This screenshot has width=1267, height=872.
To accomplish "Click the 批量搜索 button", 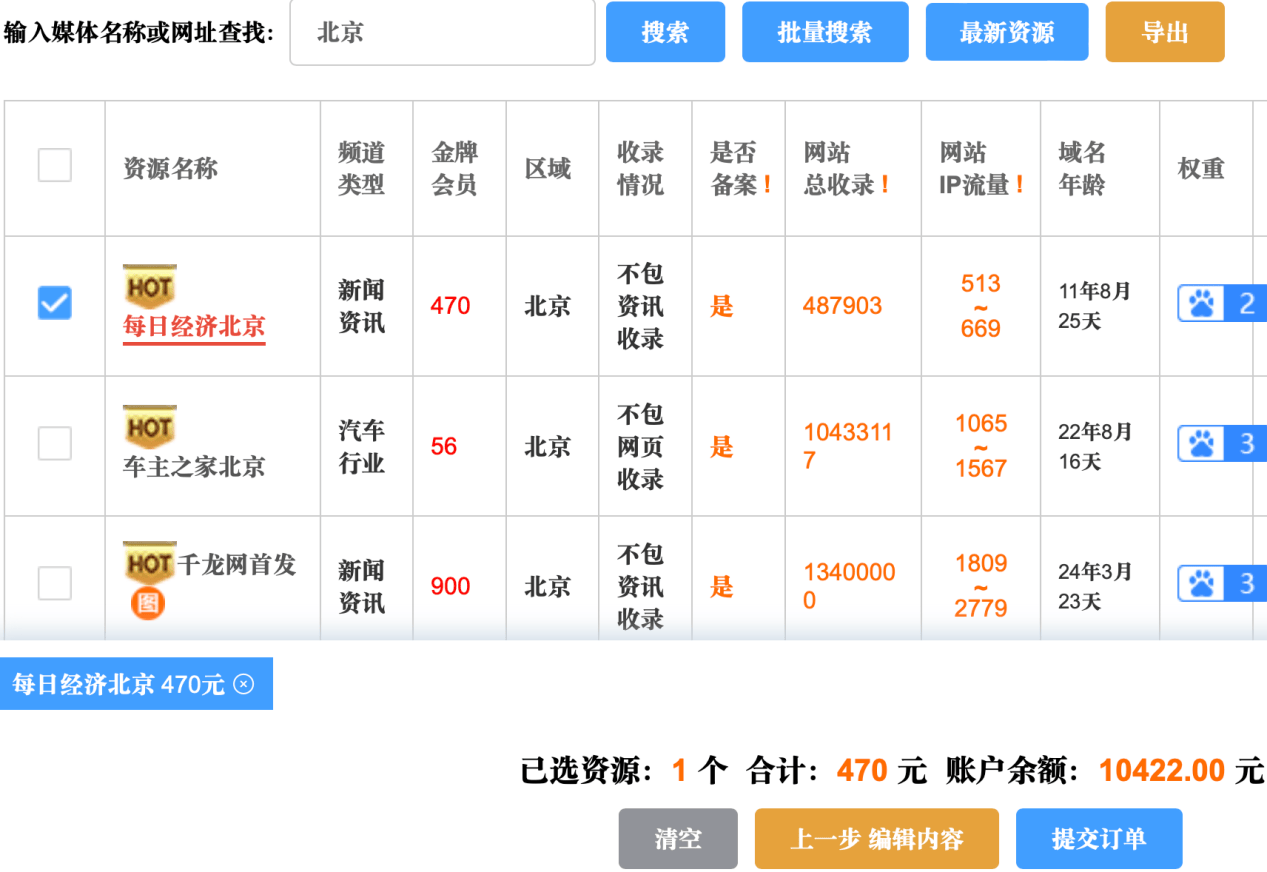I will tap(825, 32).
